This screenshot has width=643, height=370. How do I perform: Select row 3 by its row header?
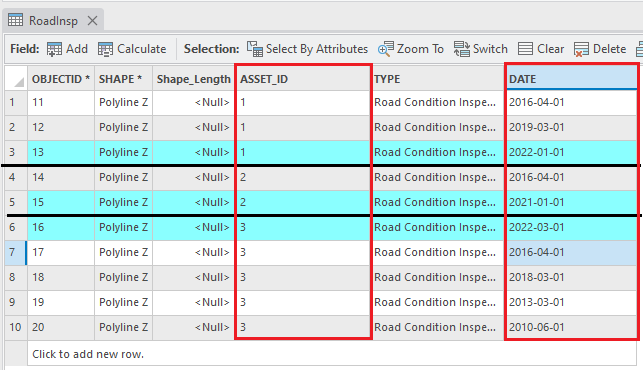coord(16,152)
